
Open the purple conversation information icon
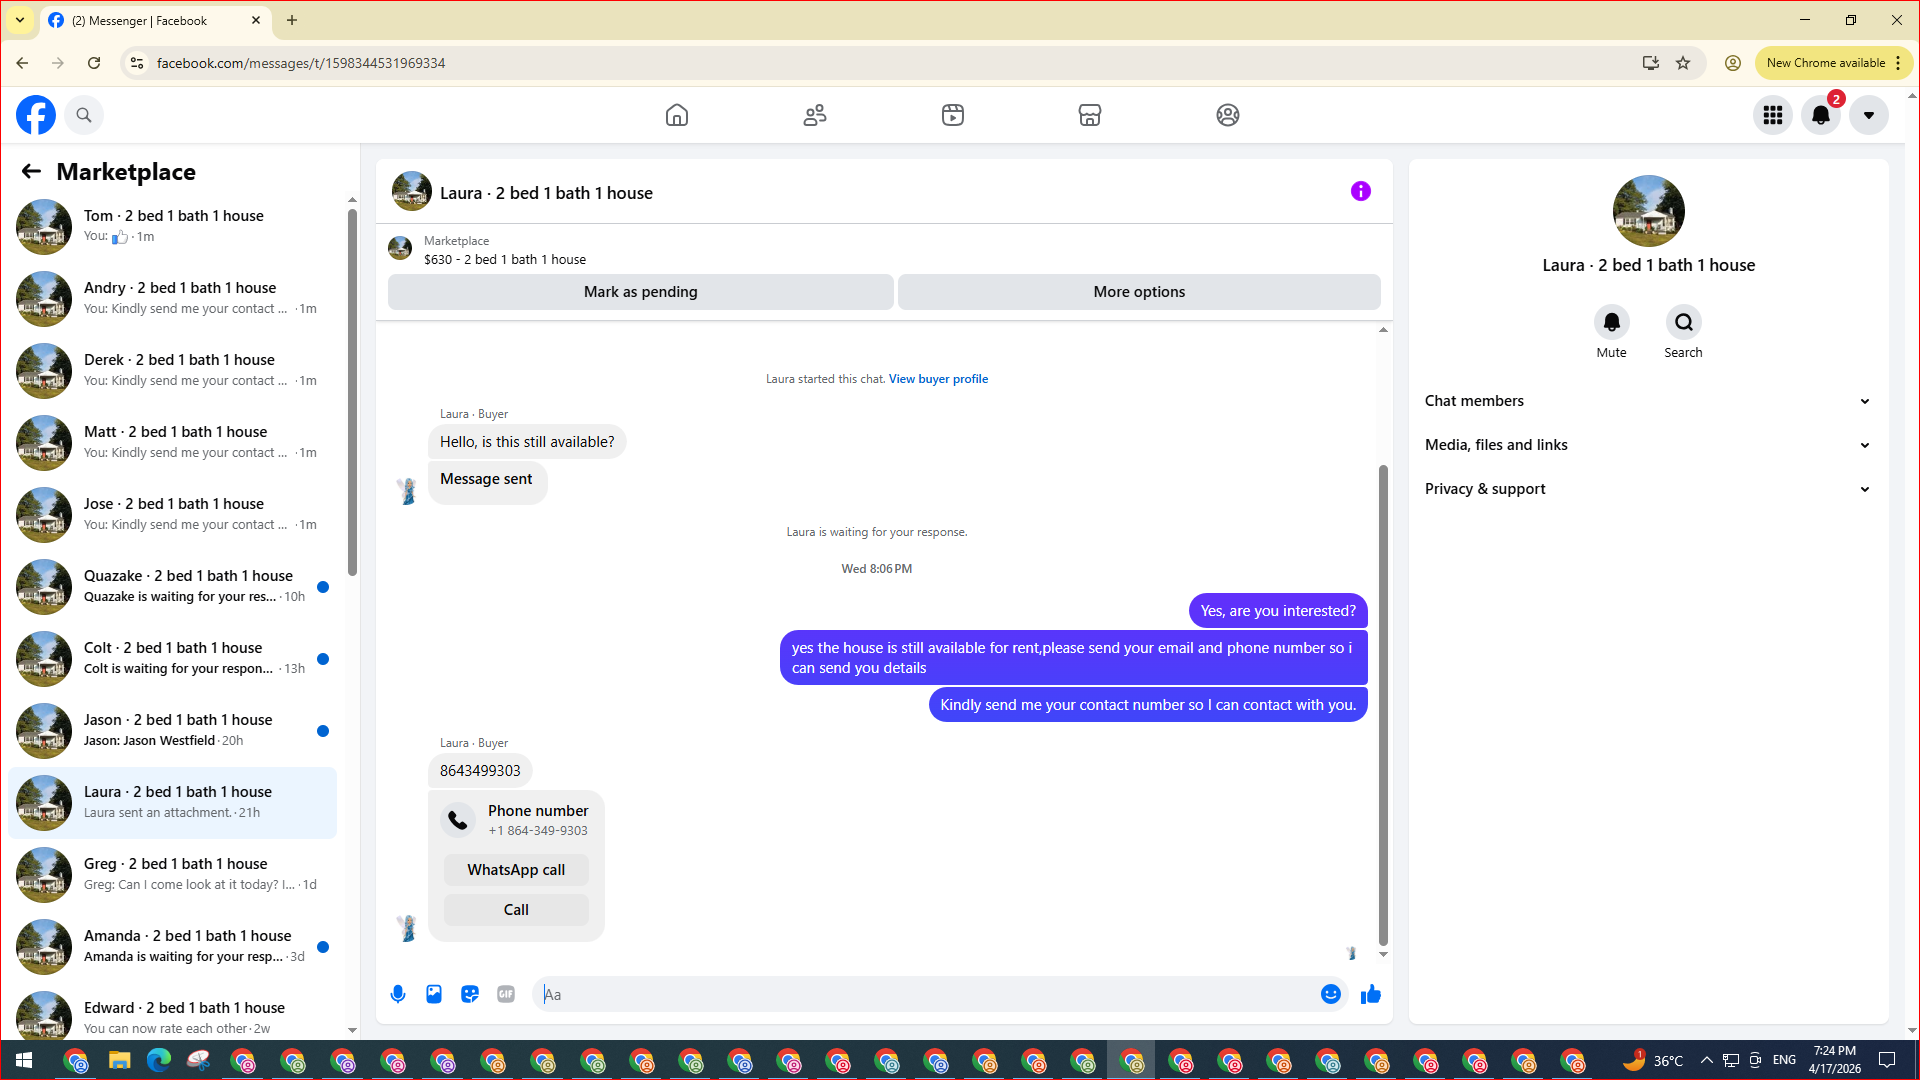tap(1360, 191)
